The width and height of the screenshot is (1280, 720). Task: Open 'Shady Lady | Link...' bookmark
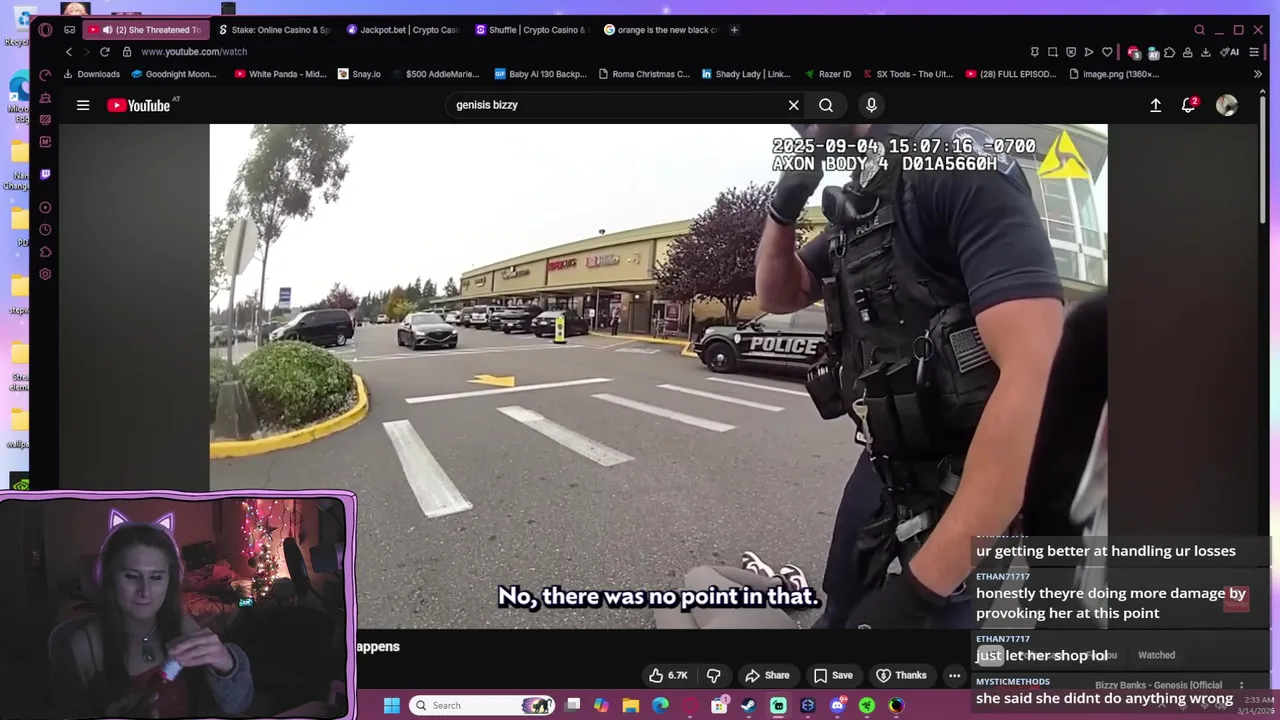click(x=746, y=74)
